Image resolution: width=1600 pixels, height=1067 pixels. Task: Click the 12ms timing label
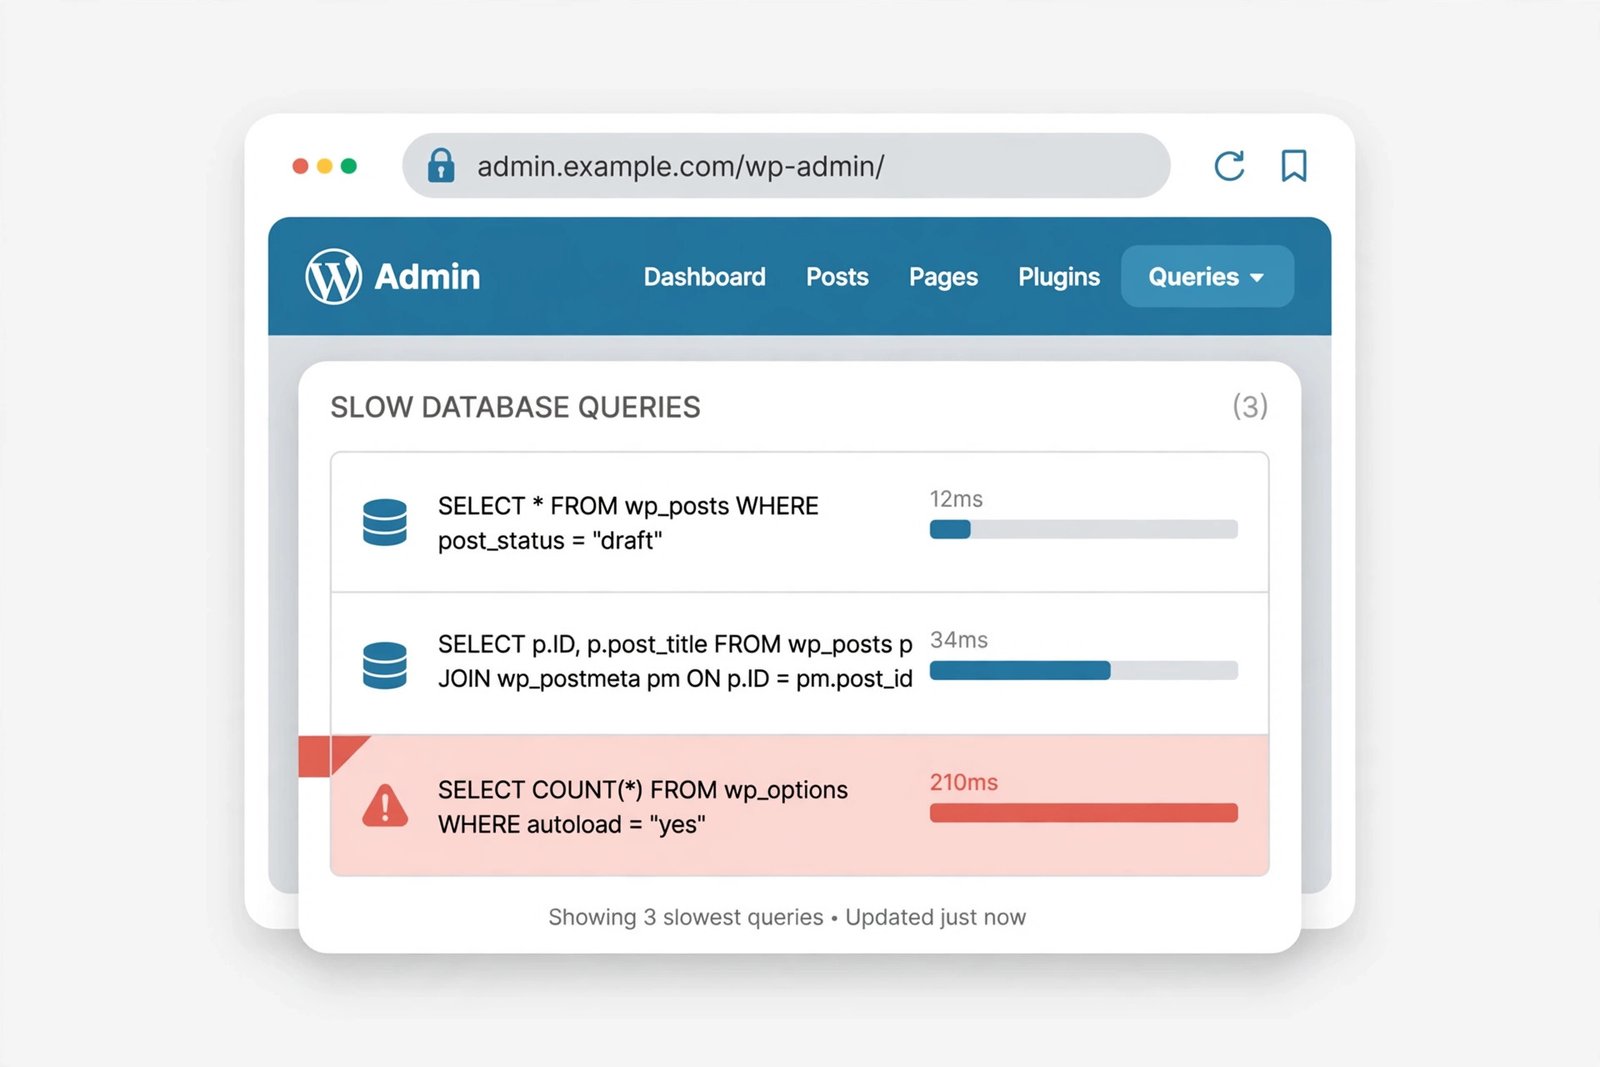(956, 499)
